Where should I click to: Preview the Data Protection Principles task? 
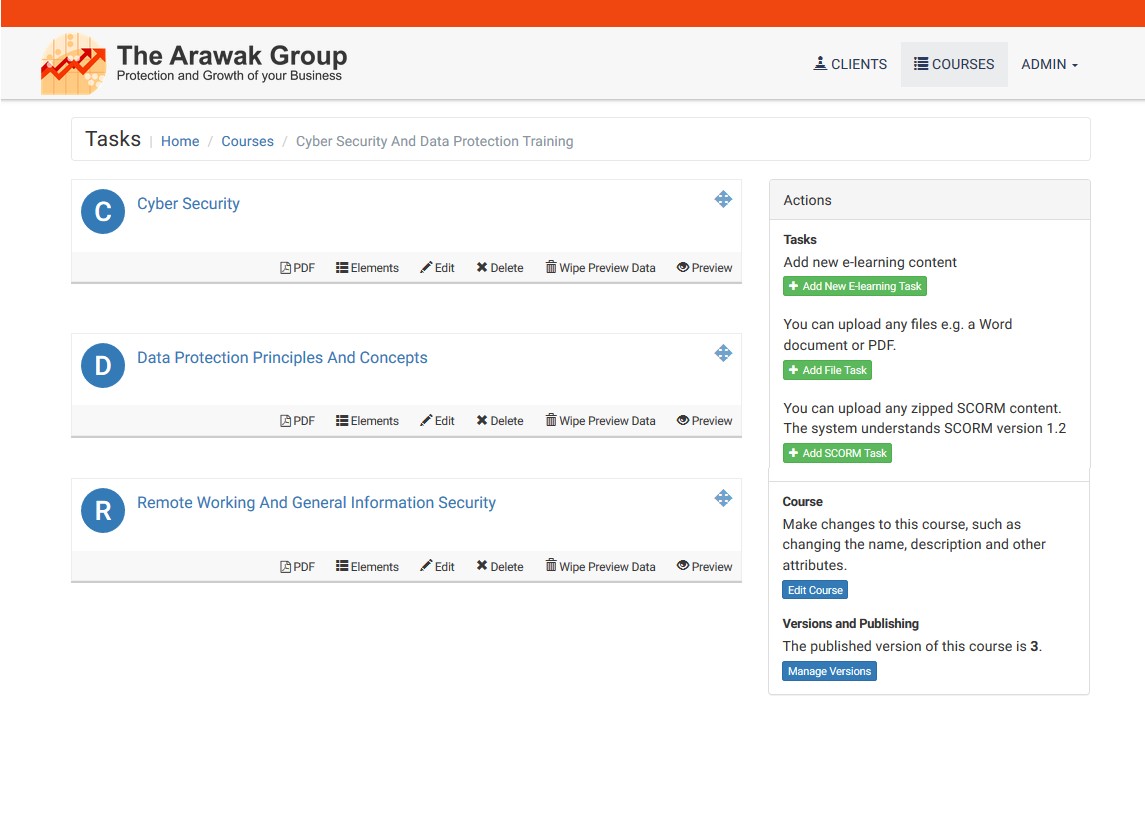[705, 421]
